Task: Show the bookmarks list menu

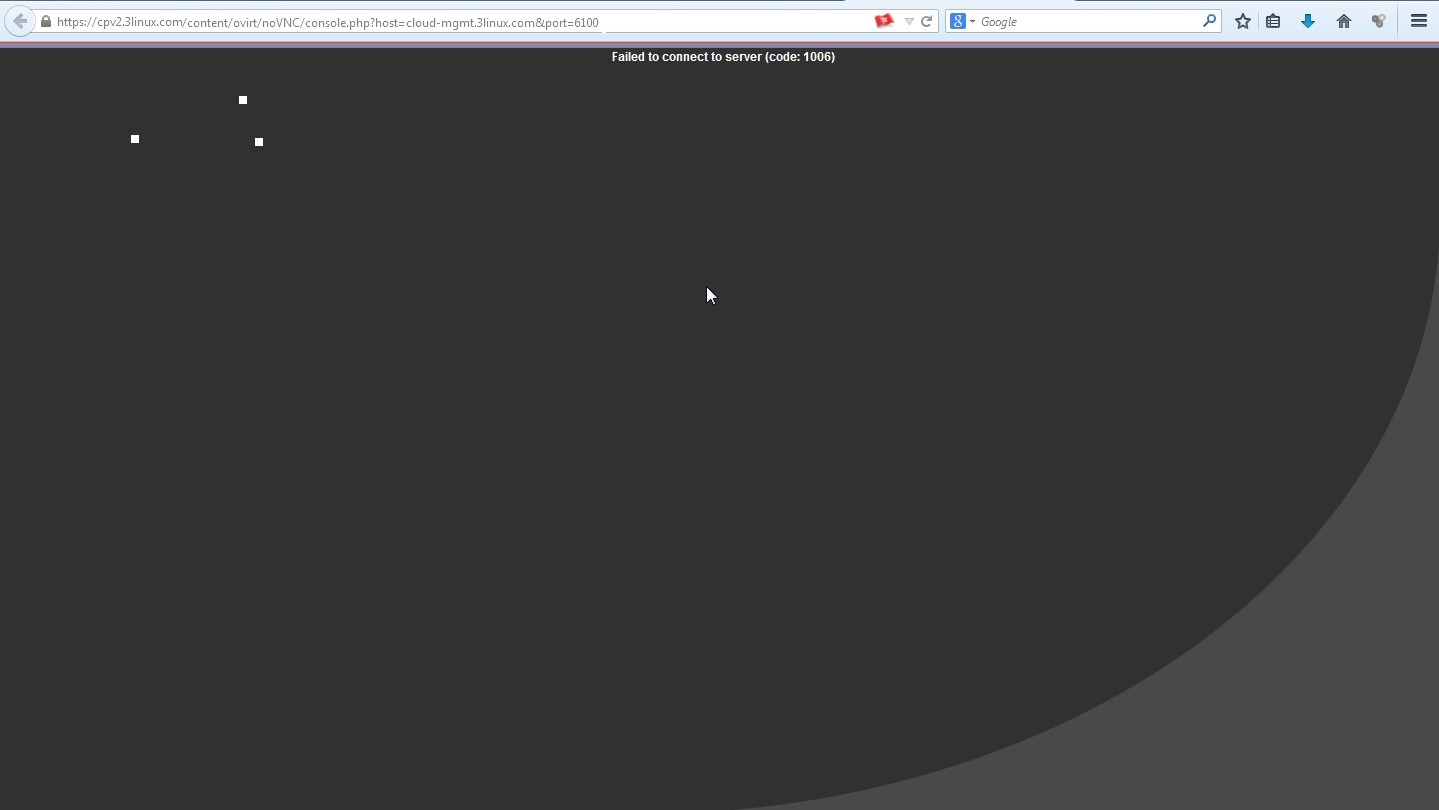Action: (x=1273, y=21)
